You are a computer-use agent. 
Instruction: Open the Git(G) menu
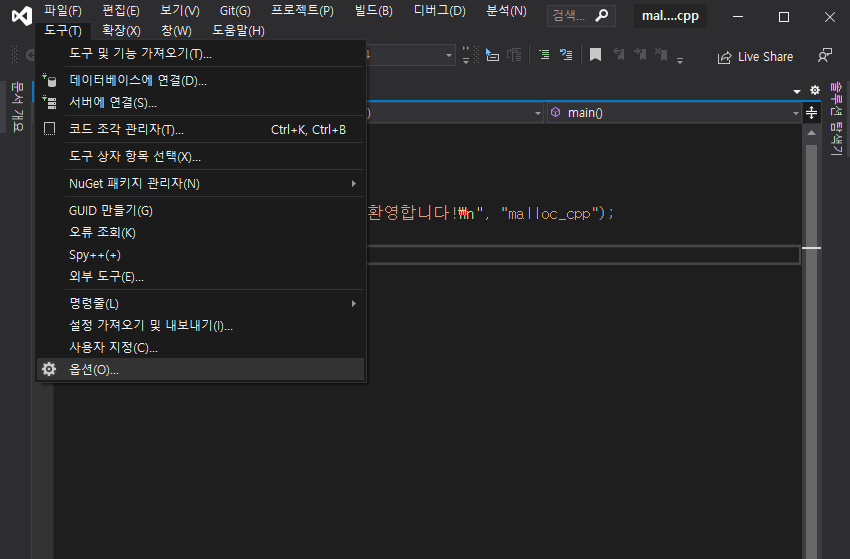(x=235, y=10)
